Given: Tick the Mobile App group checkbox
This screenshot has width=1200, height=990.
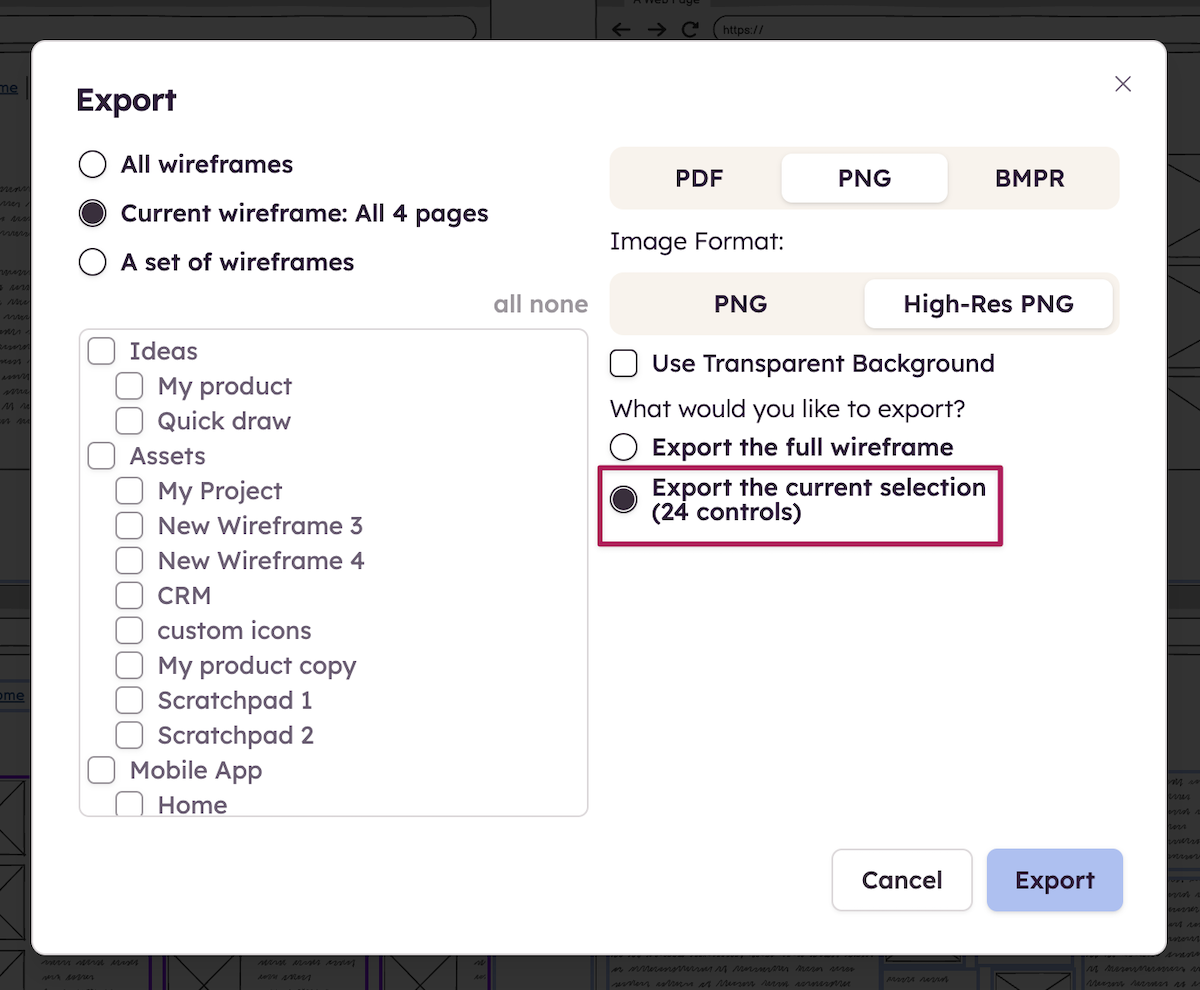Looking at the screenshot, I should (102, 771).
